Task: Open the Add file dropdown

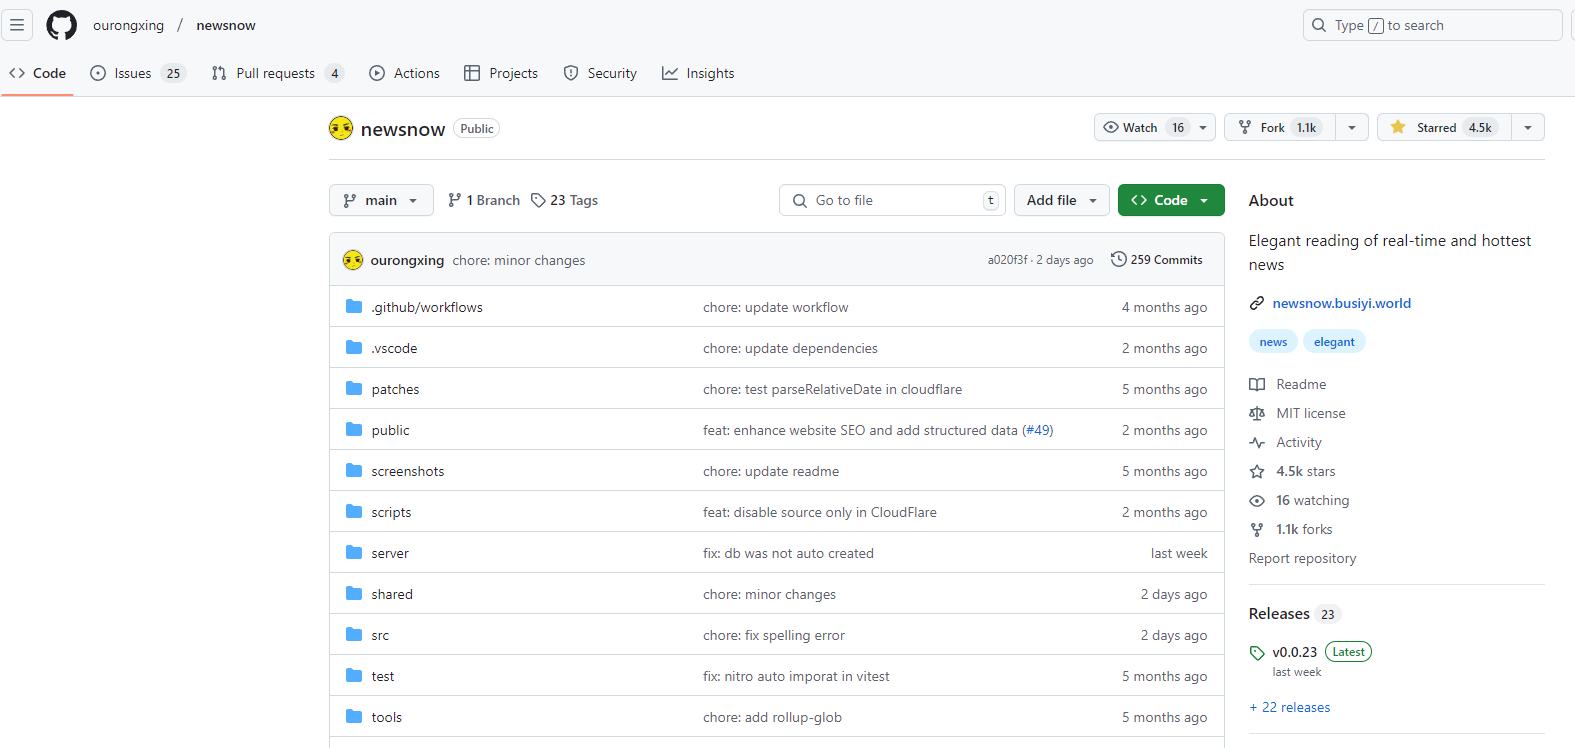Action: coord(1061,201)
